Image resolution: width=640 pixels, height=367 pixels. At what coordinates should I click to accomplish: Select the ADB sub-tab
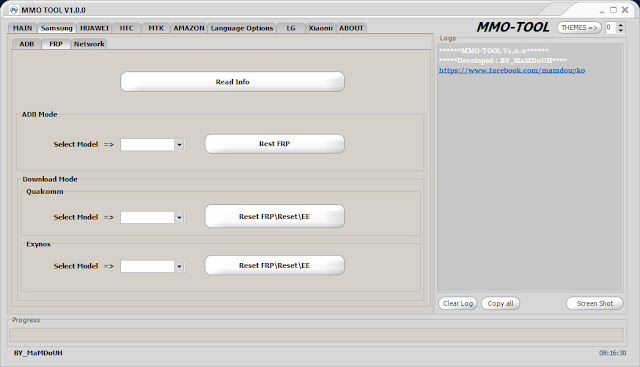[x=27, y=44]
